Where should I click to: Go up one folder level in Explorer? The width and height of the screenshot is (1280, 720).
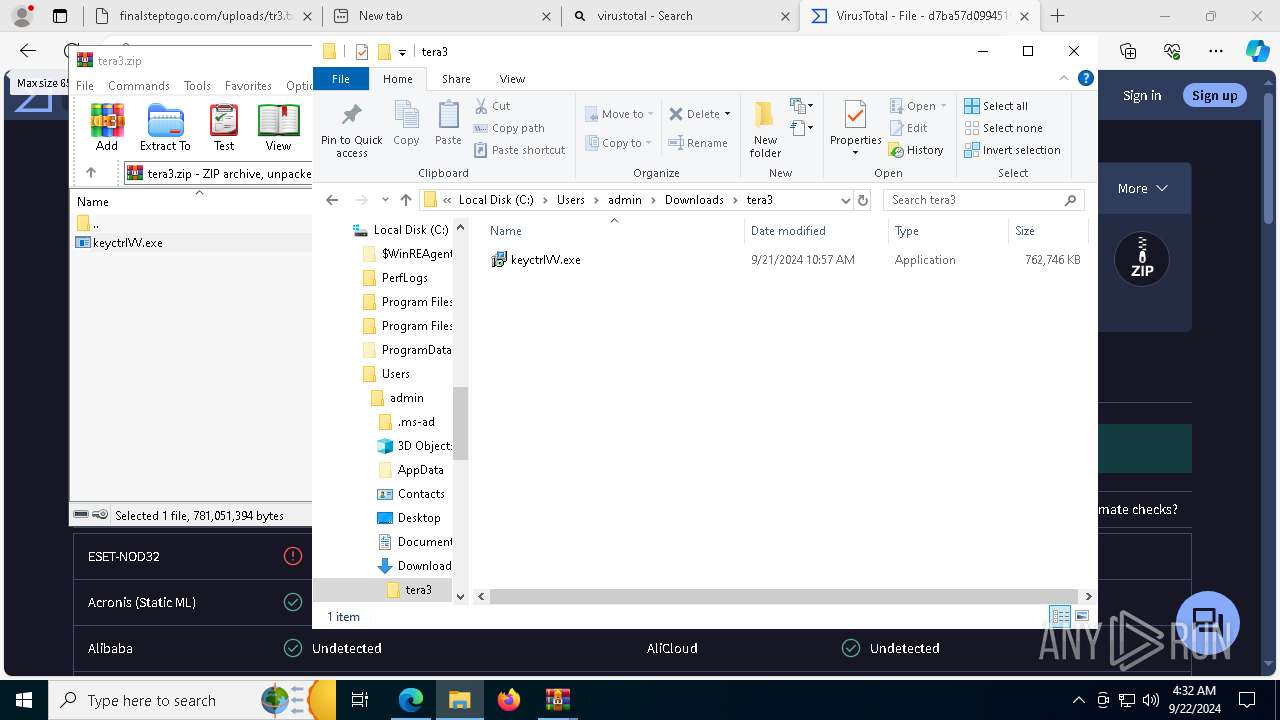[405, 200]
